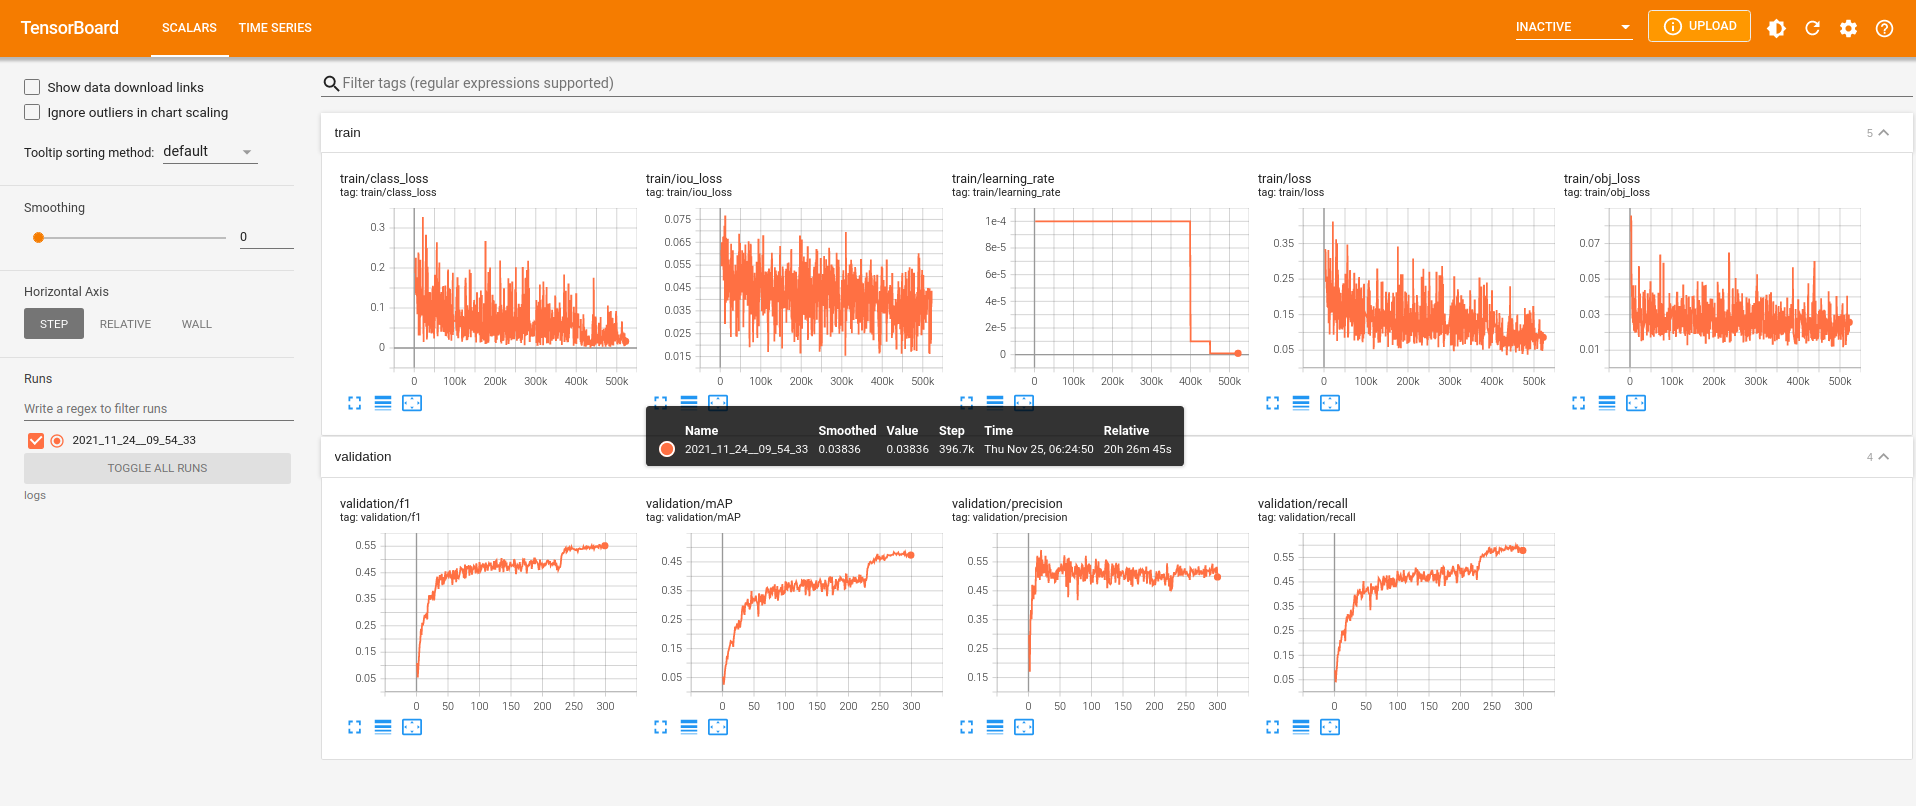This screenshot has width=1916, height=806.
Task: Enable Show data download links
Action: coord(32,87)
